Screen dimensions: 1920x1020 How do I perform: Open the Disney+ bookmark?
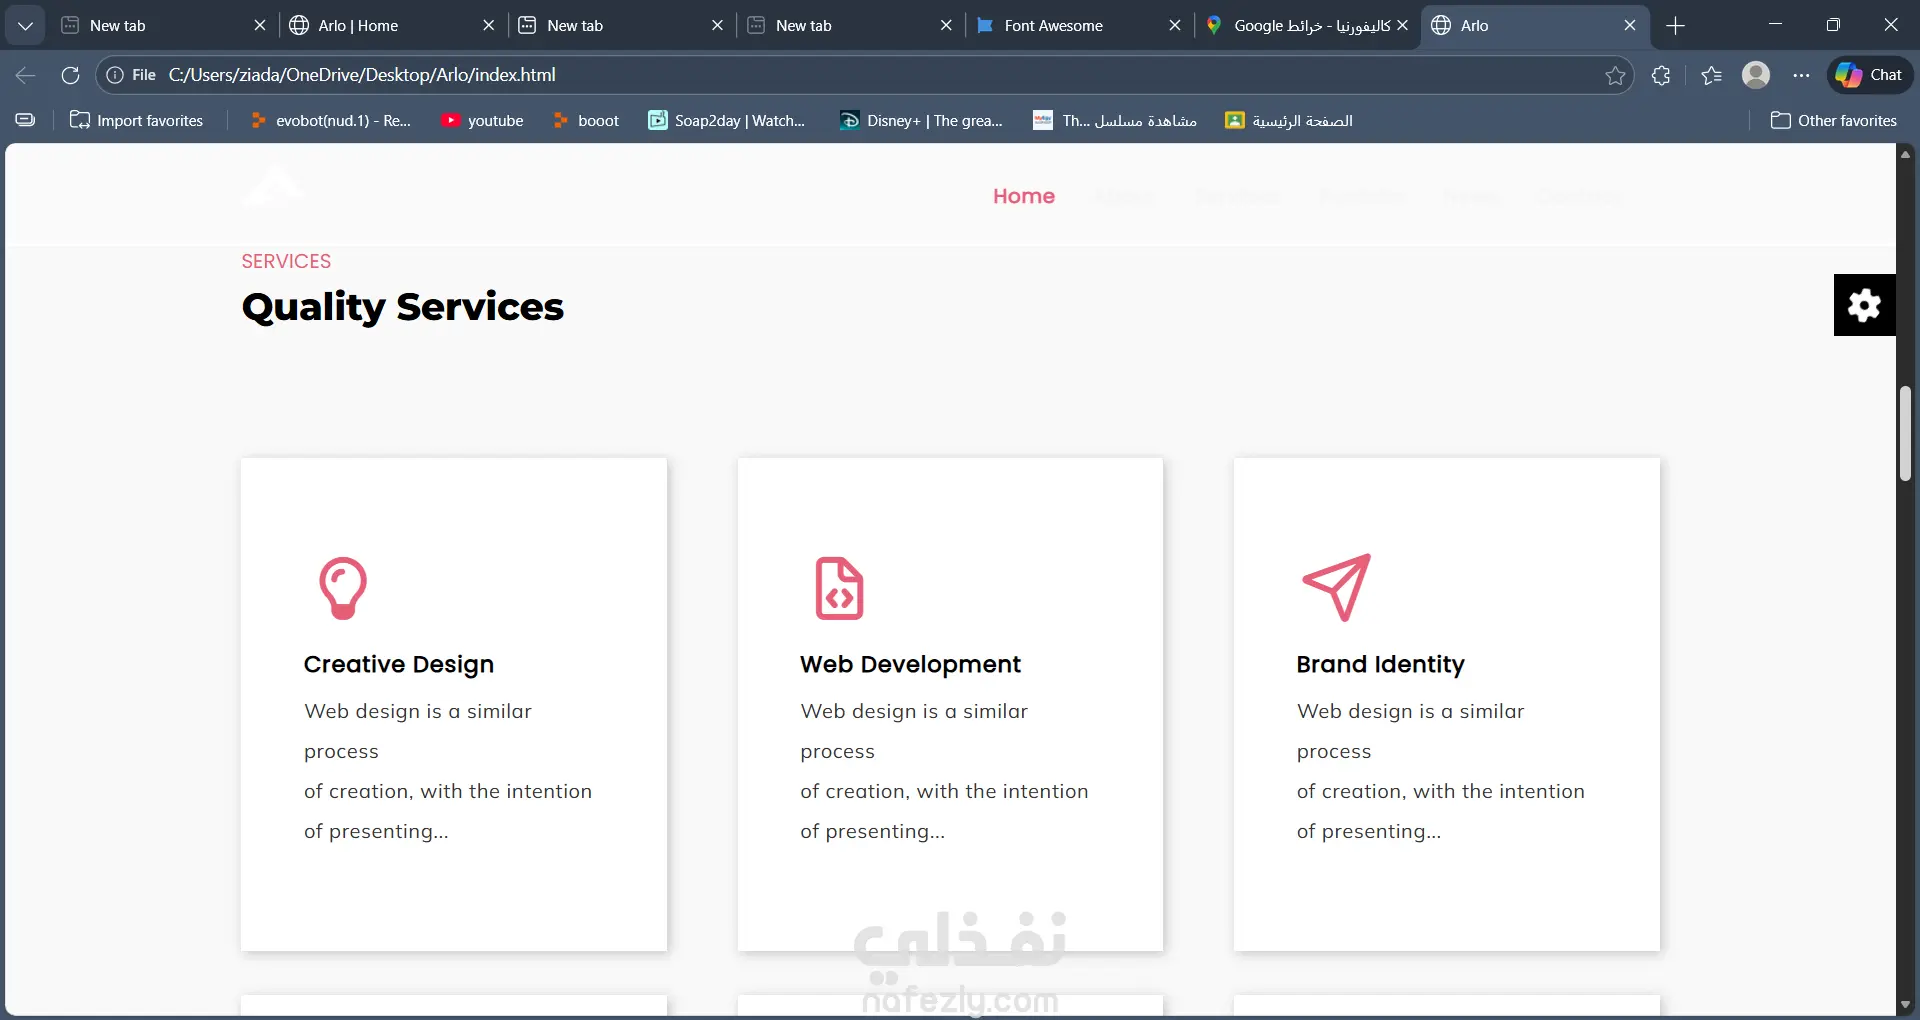tap(921, 120)
